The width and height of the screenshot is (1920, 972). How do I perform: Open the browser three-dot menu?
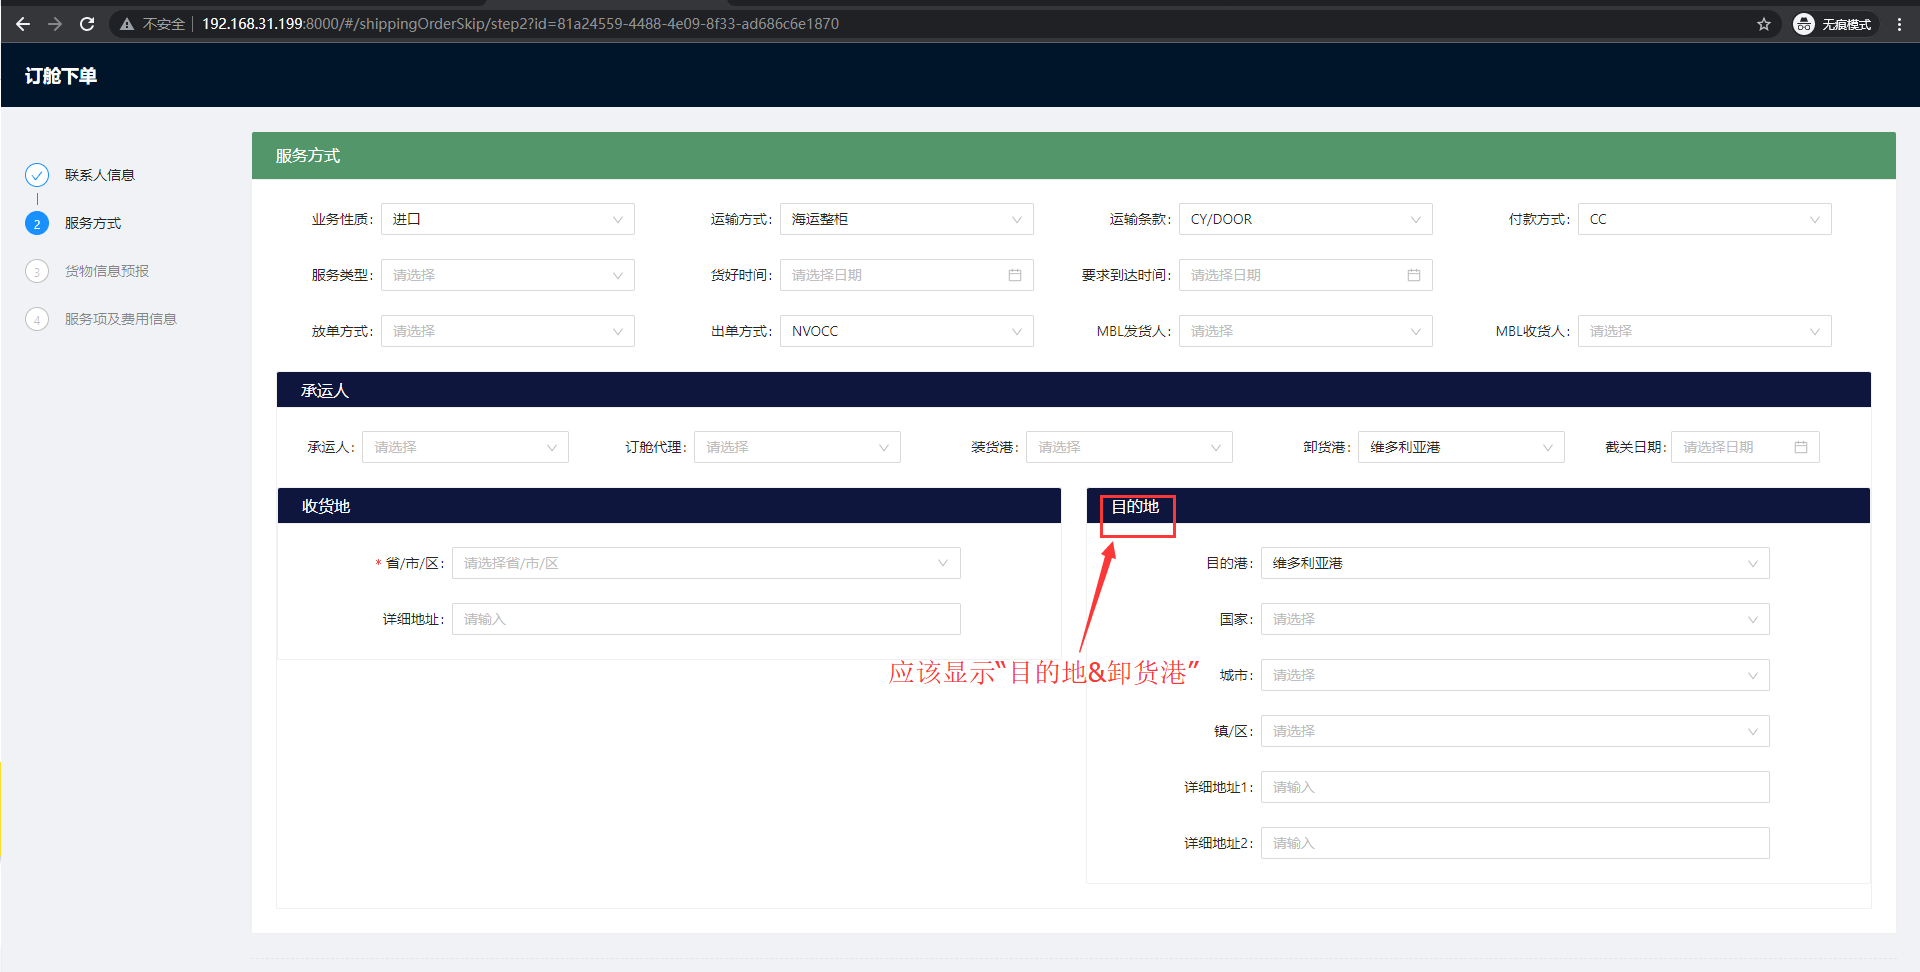(x=1899, y=24)
